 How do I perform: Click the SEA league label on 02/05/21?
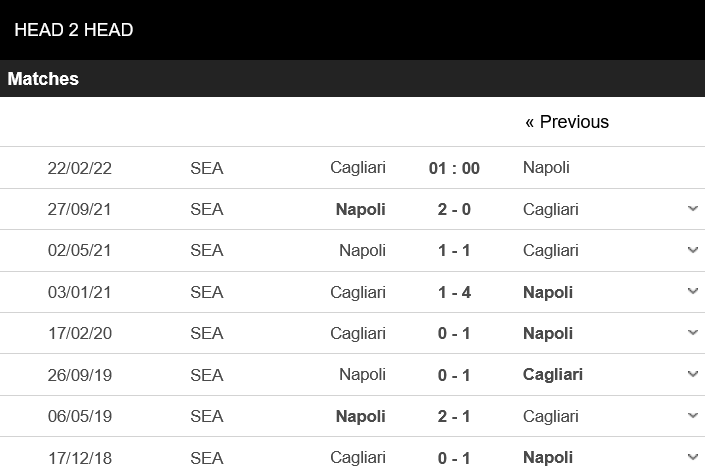click(207, 250)
